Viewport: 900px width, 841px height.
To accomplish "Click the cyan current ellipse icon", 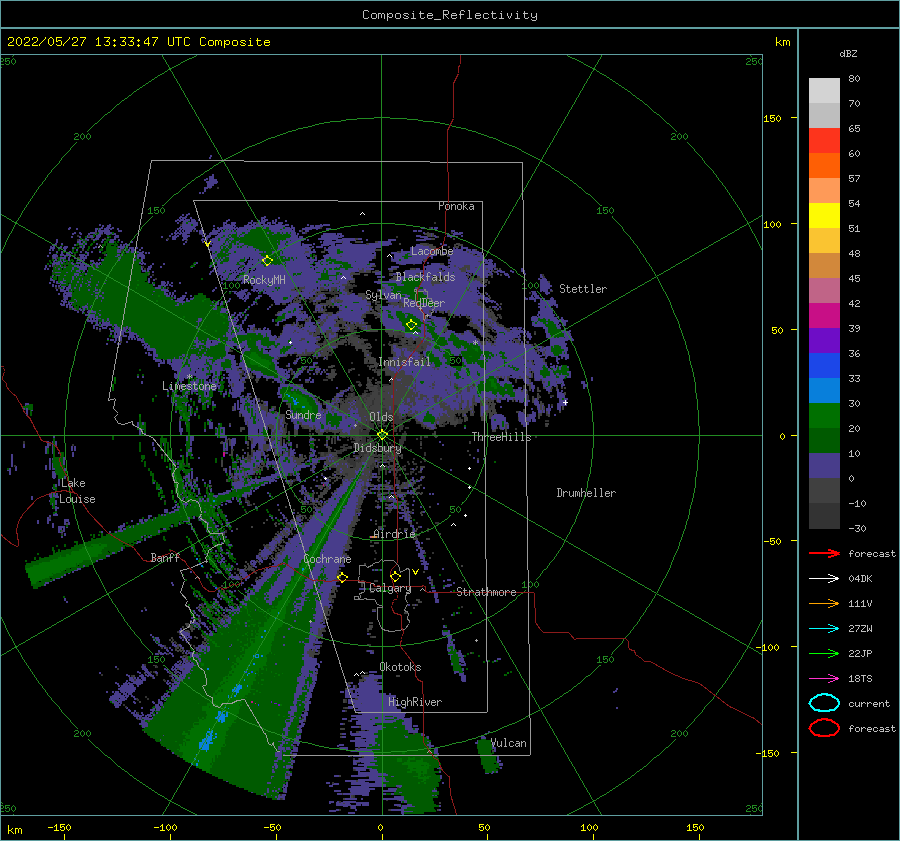I will (x=824, y=703).
